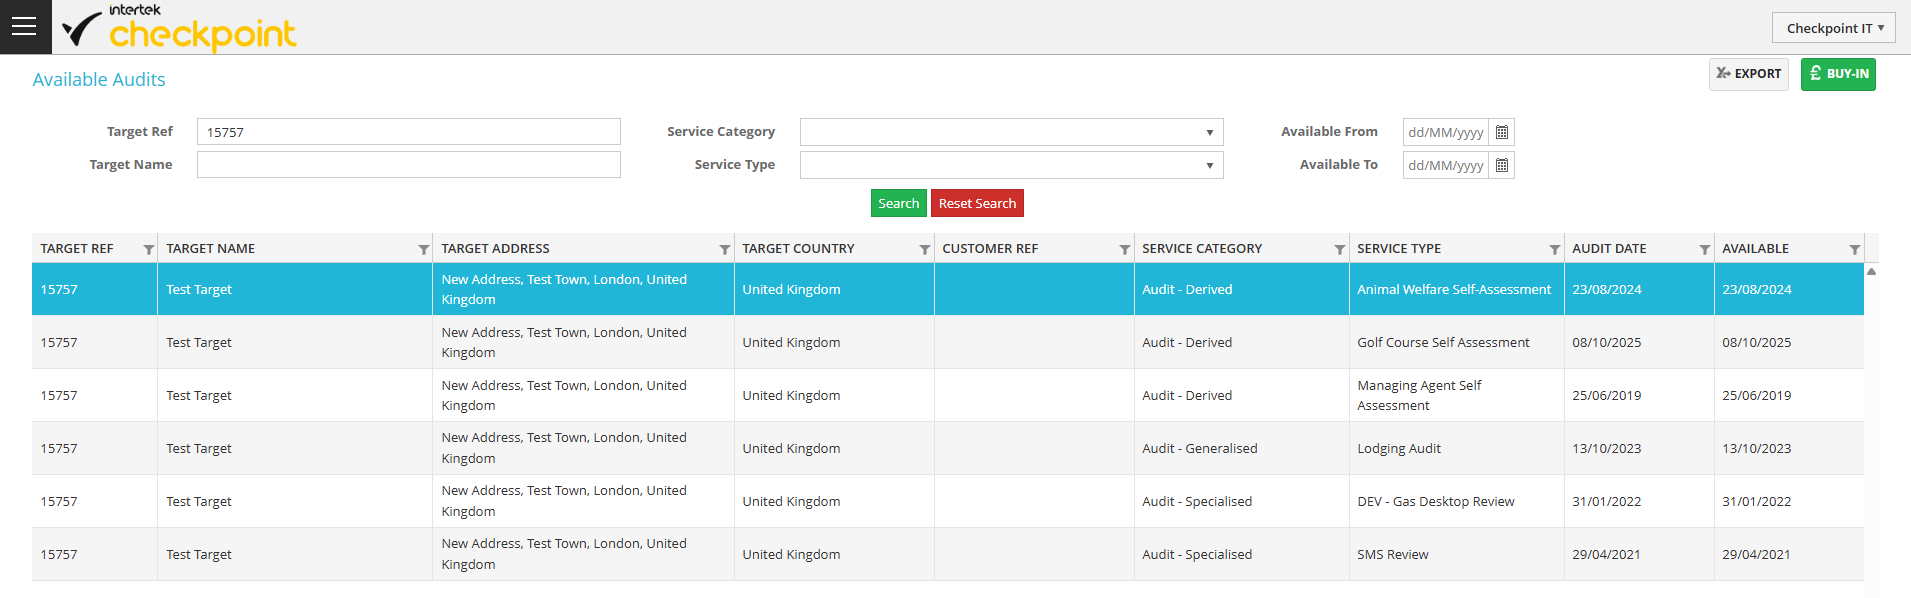Click the Reset Search button
Viewport: 1911px width, 598px height.
click(976, 203)
